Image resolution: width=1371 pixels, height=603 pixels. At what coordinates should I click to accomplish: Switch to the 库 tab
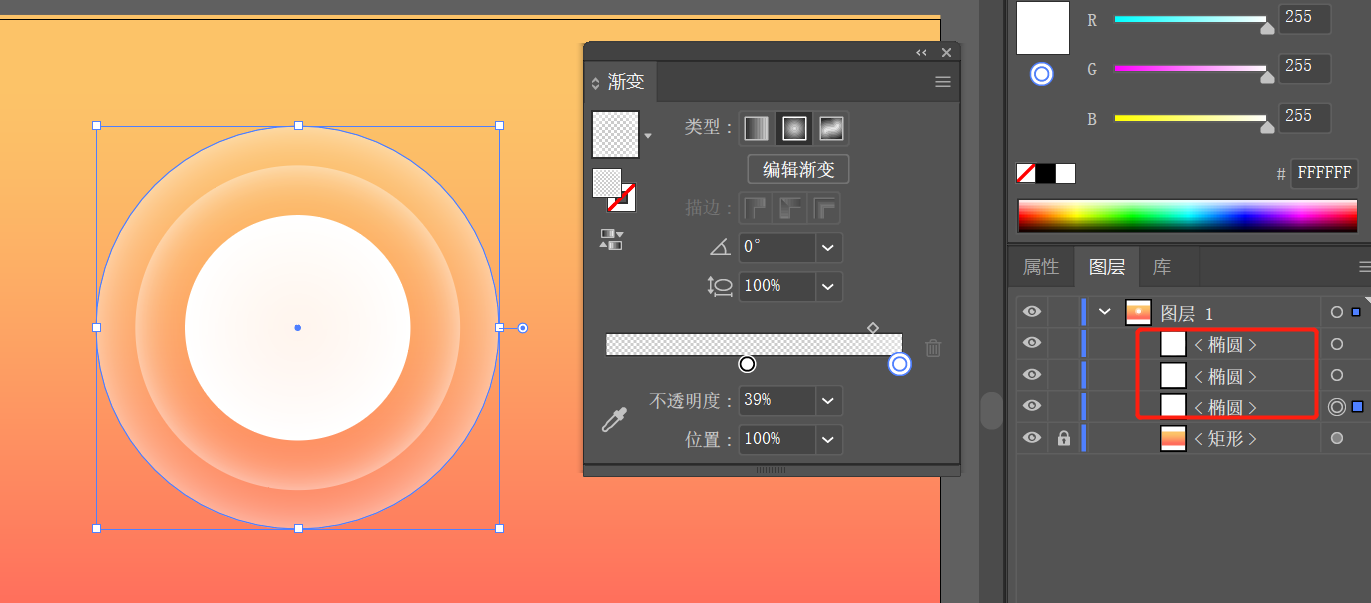tap(1162, 267)
